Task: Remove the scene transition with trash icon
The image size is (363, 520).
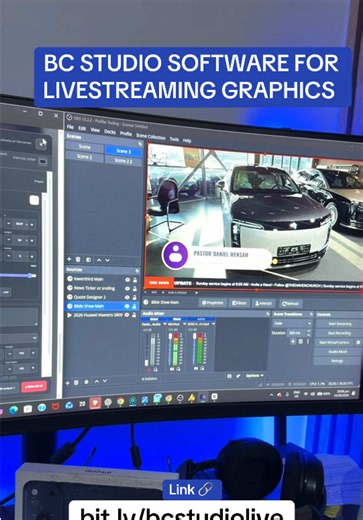Action: (x=301, y=341)
